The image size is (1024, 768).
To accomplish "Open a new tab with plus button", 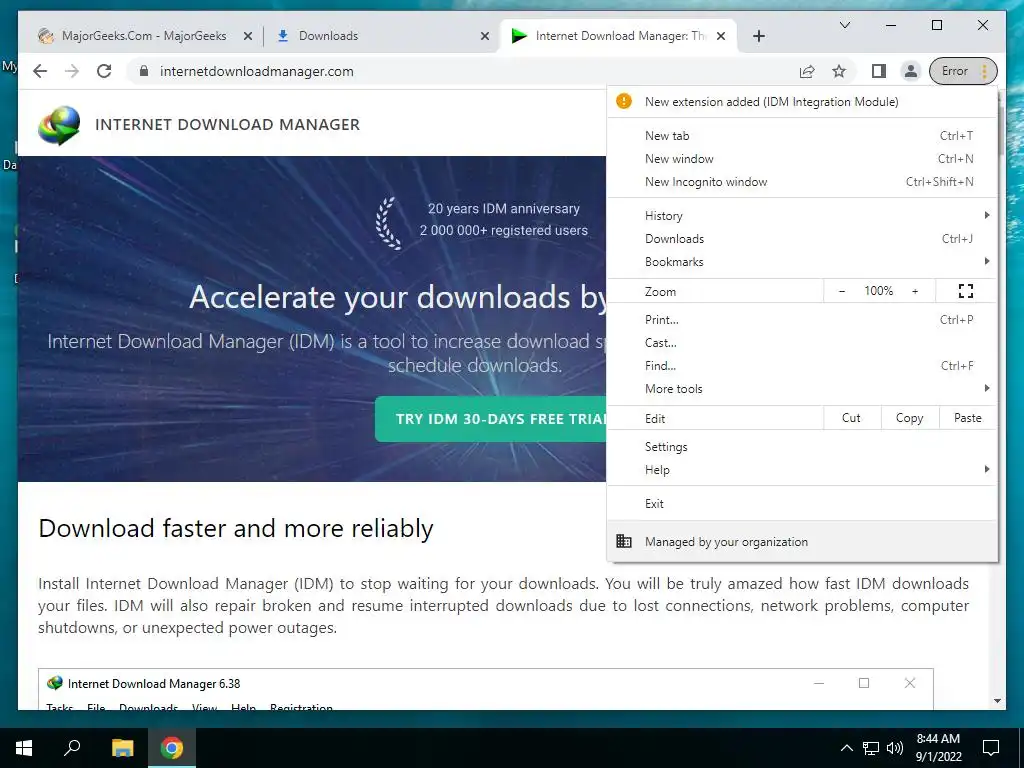I will click(x=758, y=36).
